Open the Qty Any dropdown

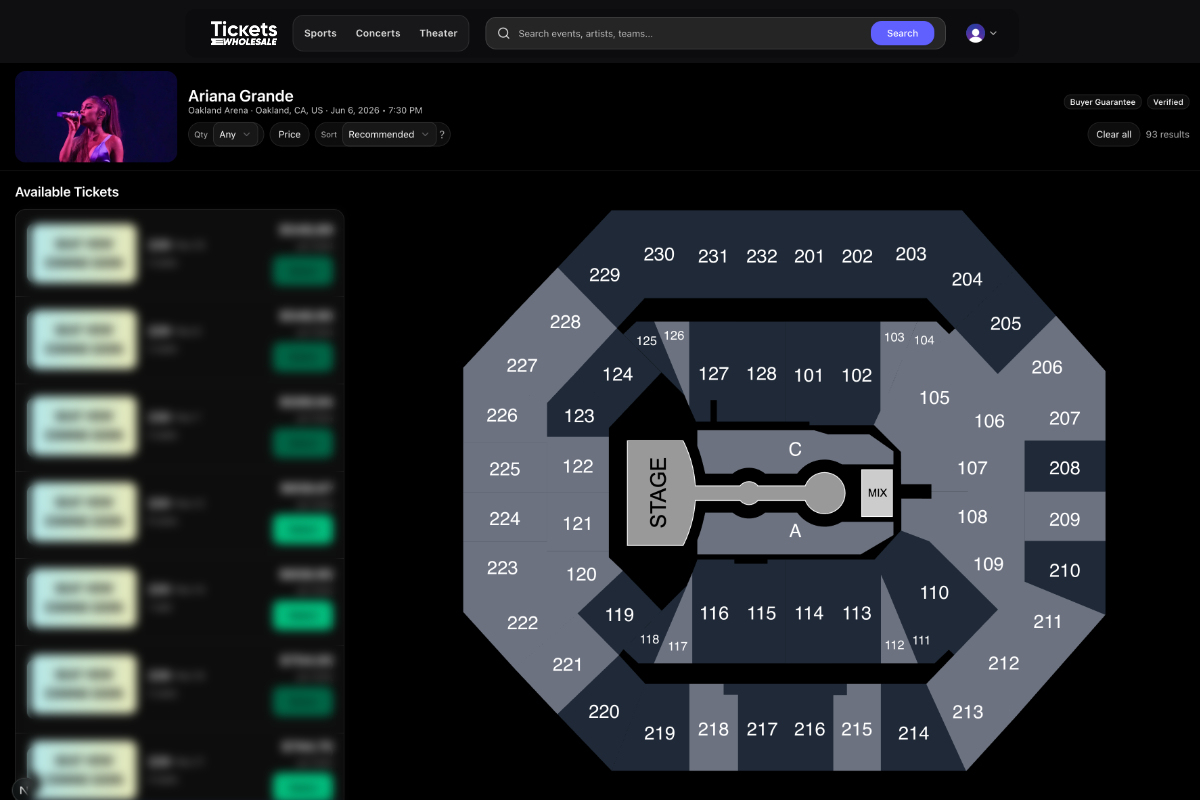pos(237,134)
